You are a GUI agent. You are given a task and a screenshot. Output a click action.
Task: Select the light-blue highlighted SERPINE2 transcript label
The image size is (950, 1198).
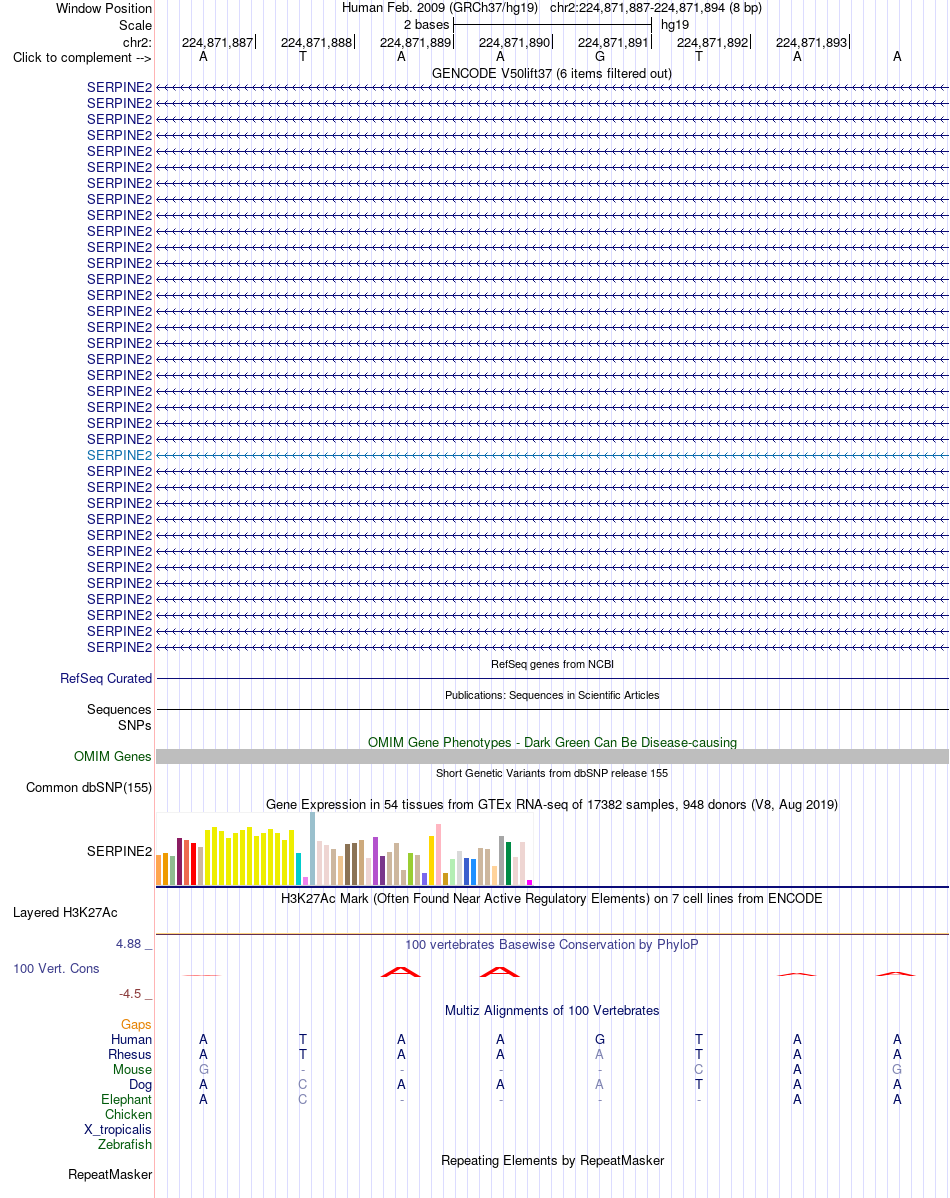[119, 455]
